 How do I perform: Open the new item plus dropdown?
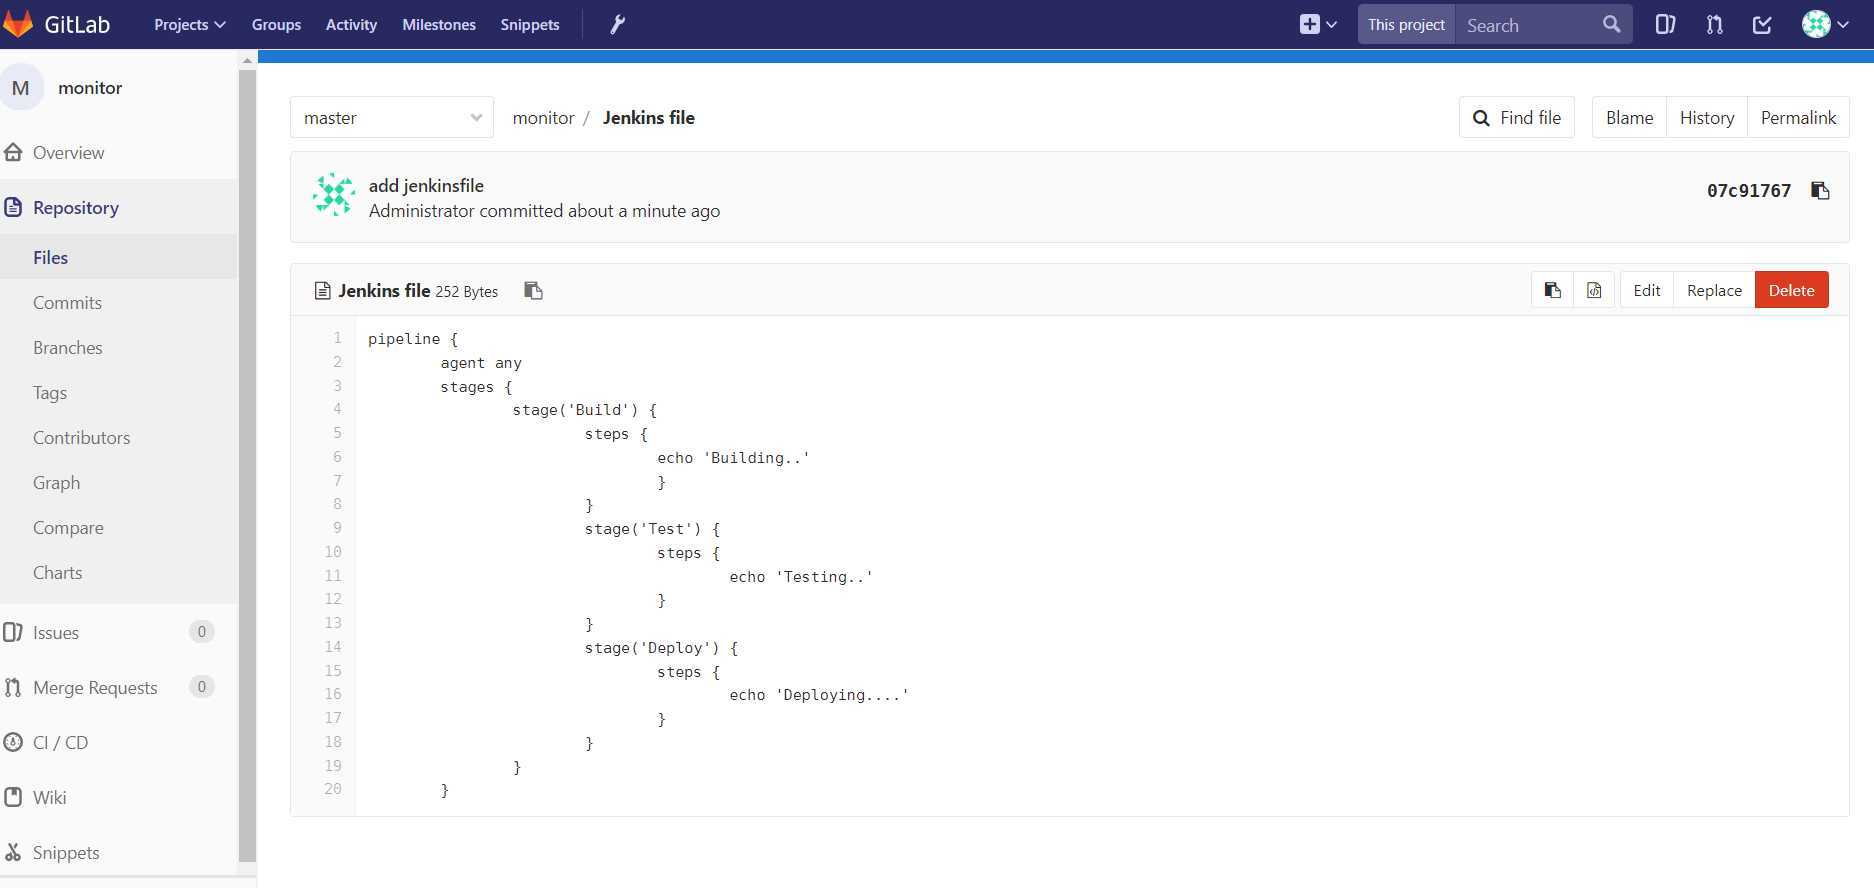1317,25
